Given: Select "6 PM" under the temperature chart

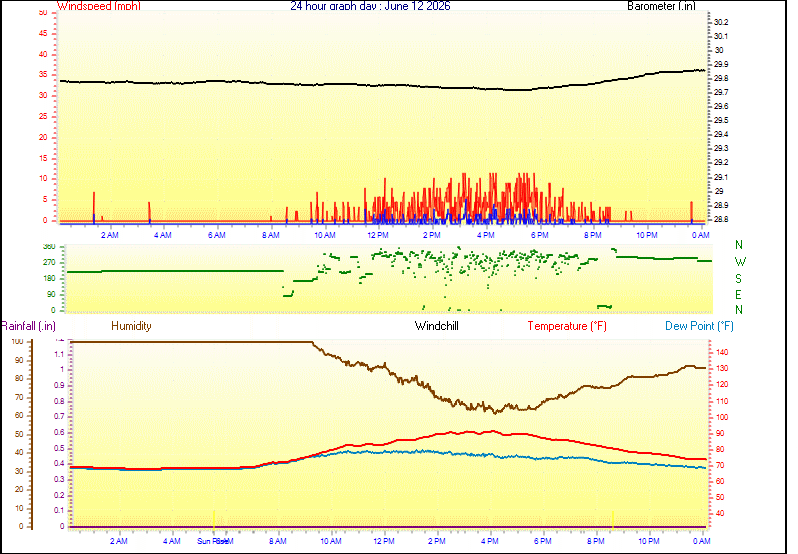Looking at the screenshot, I should click(x=543, y=541).
